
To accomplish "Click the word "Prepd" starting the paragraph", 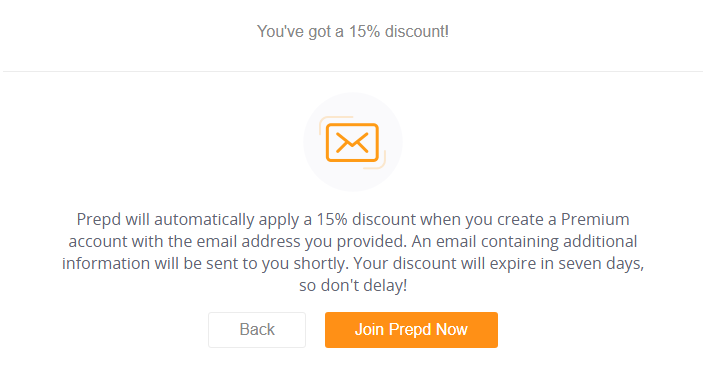I will pyautogui.click(x=98, y=220).
